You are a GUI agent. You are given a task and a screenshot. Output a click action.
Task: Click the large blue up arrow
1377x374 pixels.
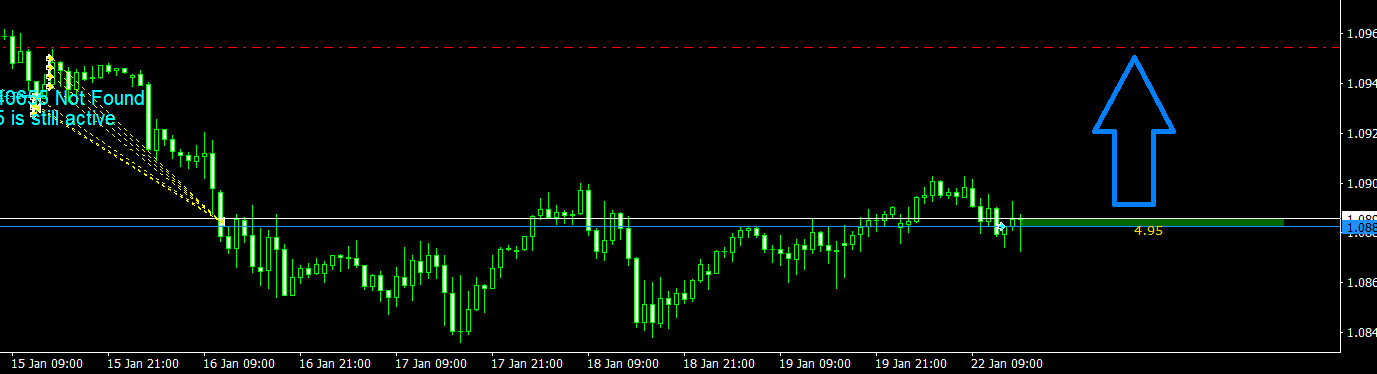point(1133,130)
